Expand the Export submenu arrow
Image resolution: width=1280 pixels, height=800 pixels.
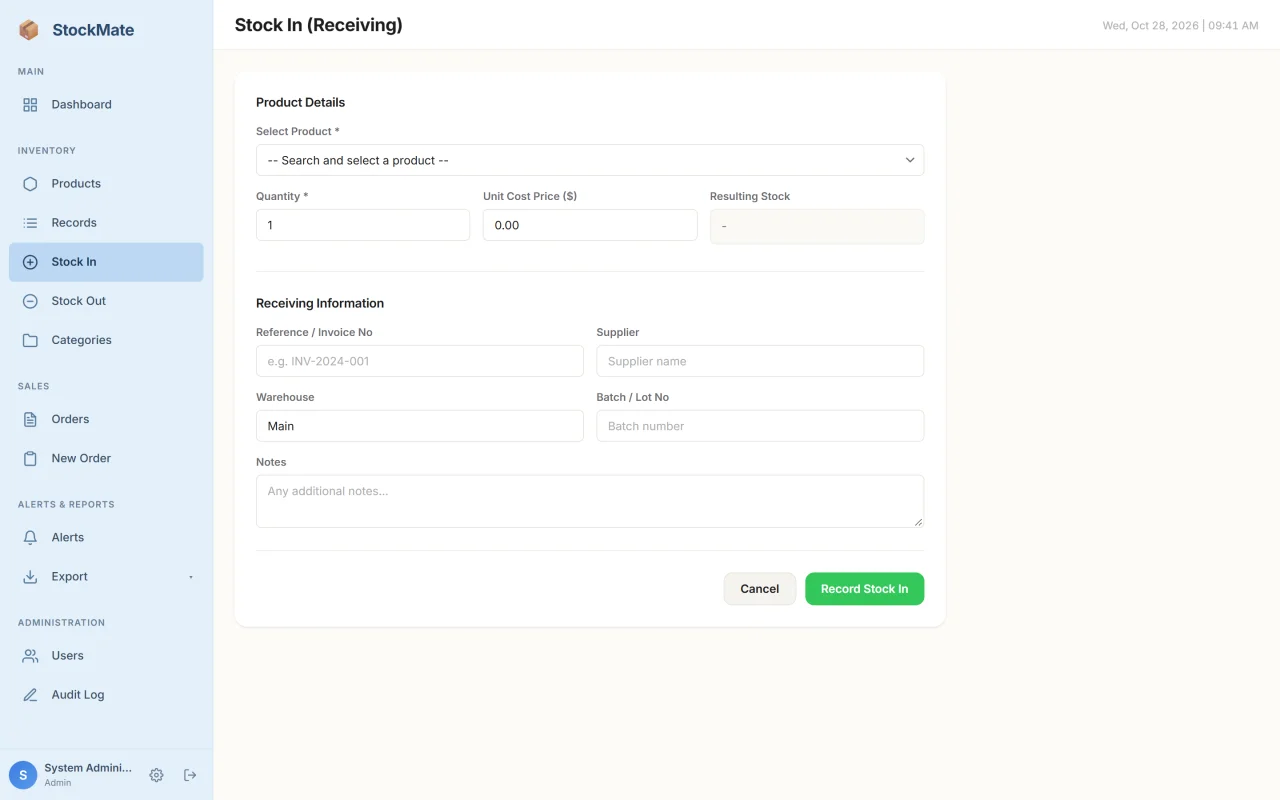pyautogui.click(x=191, y=577)
